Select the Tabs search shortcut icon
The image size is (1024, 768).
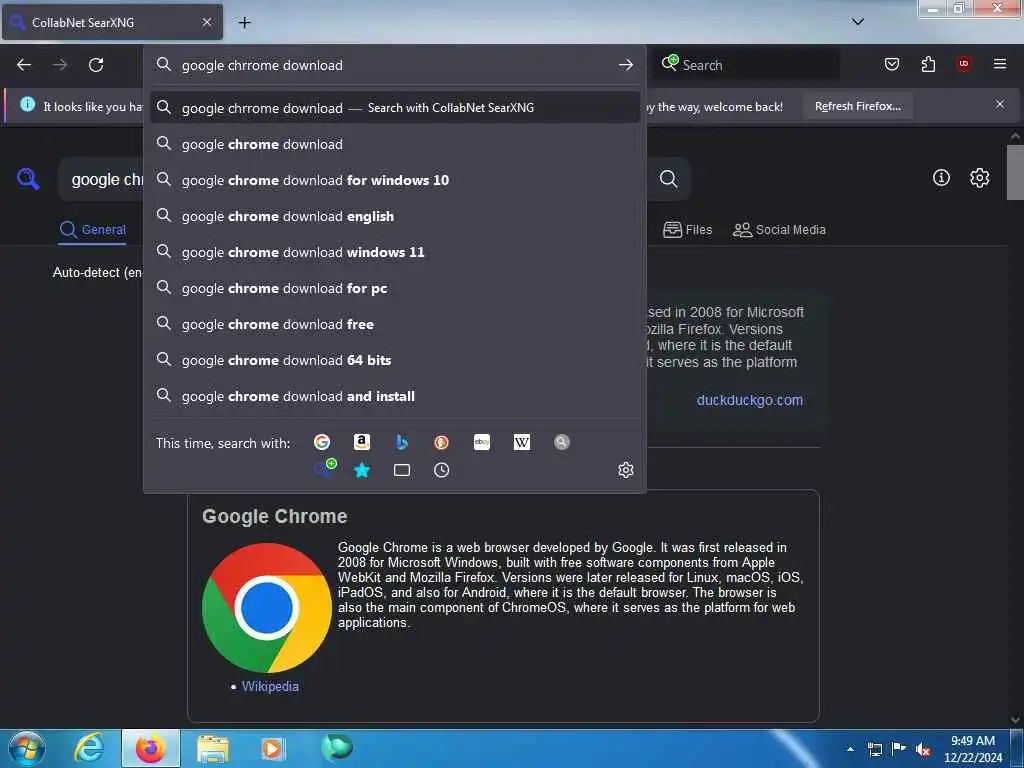click(x=402, y=470)
